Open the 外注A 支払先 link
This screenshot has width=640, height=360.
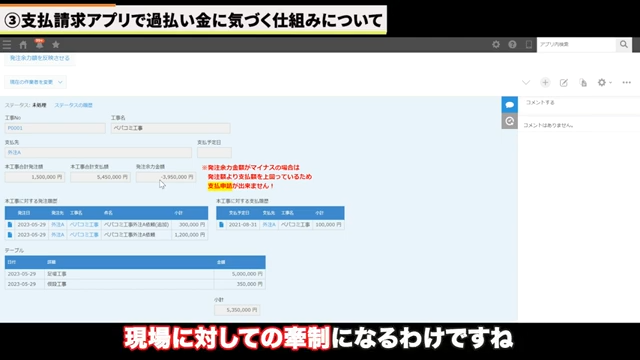[14, 153]
